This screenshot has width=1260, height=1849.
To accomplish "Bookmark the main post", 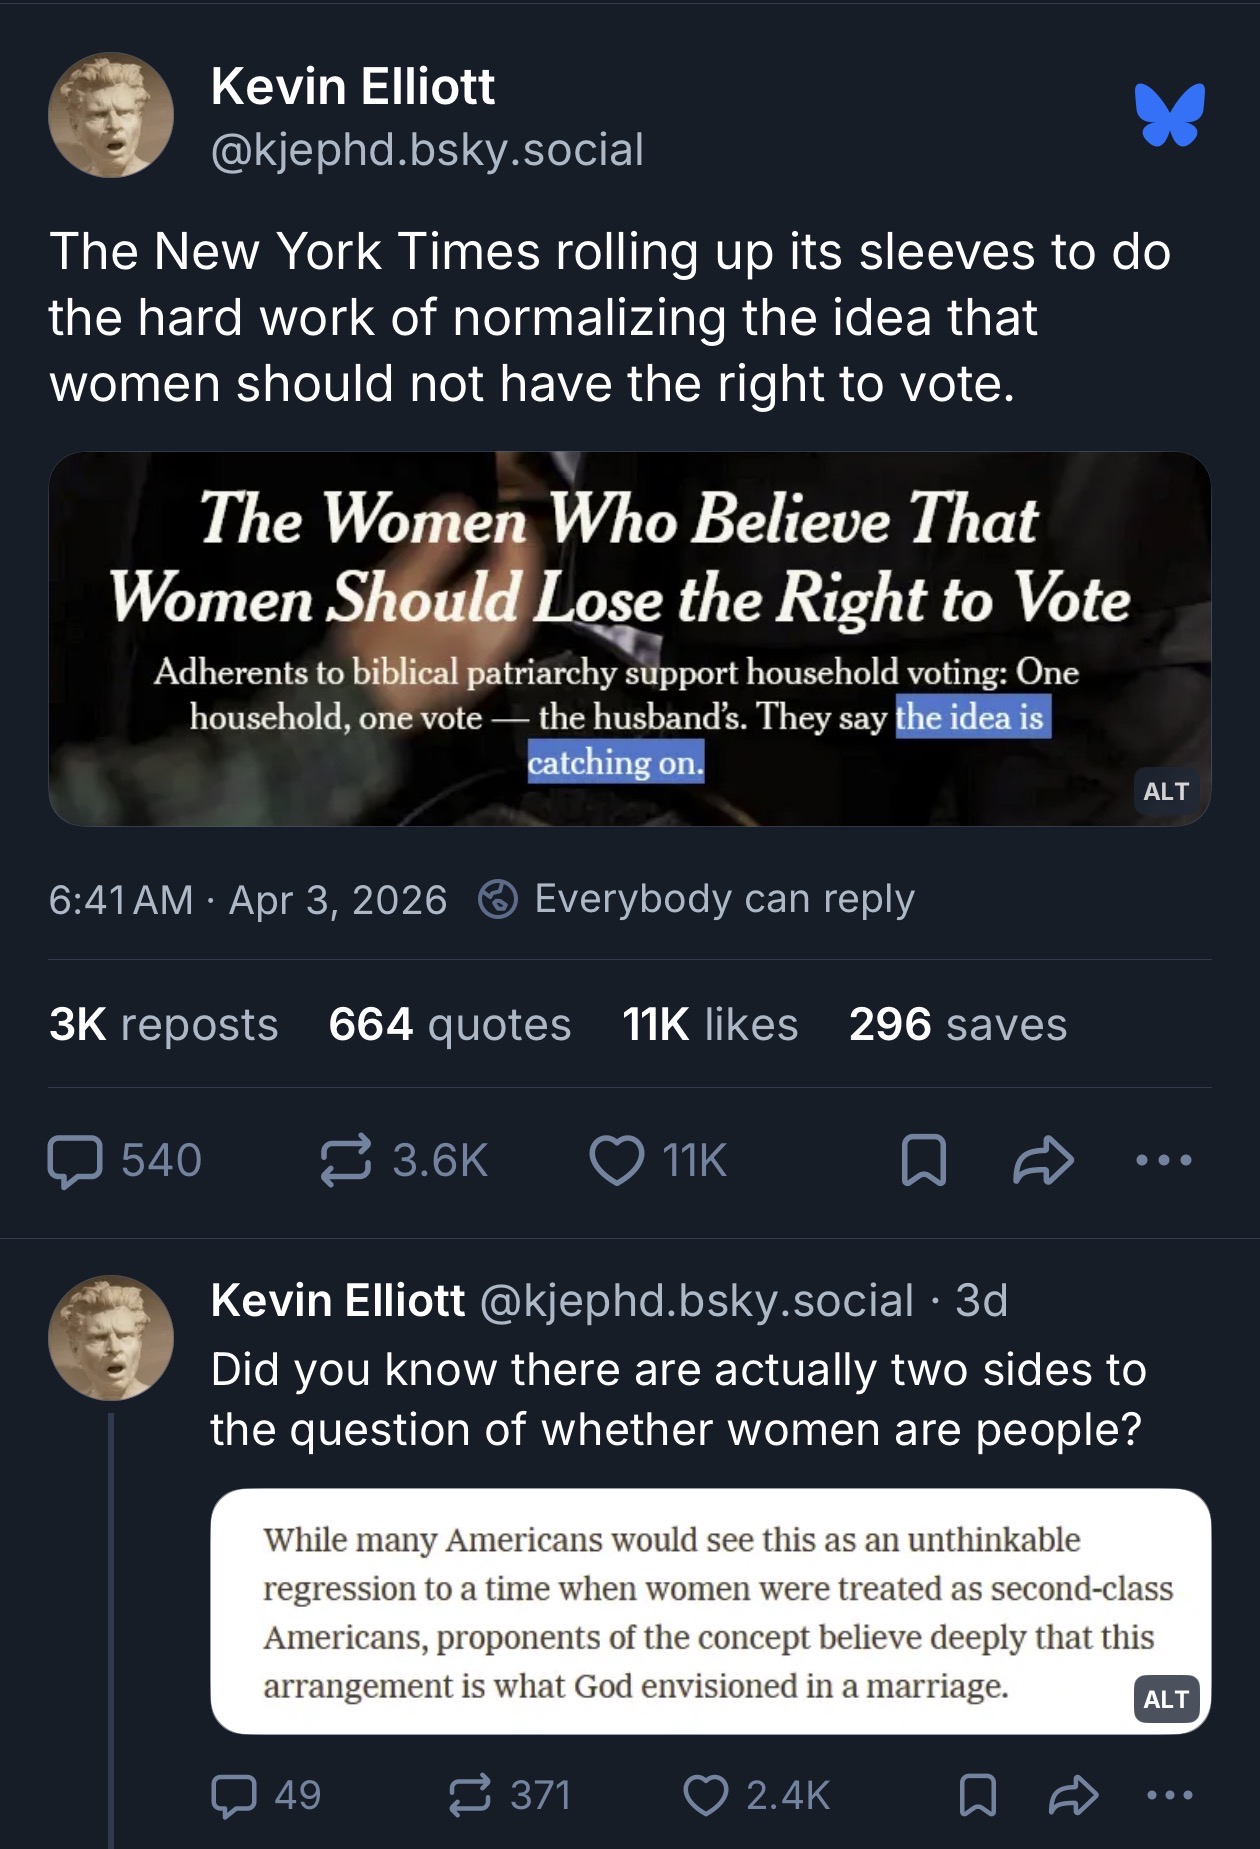I will [923, 1161].
